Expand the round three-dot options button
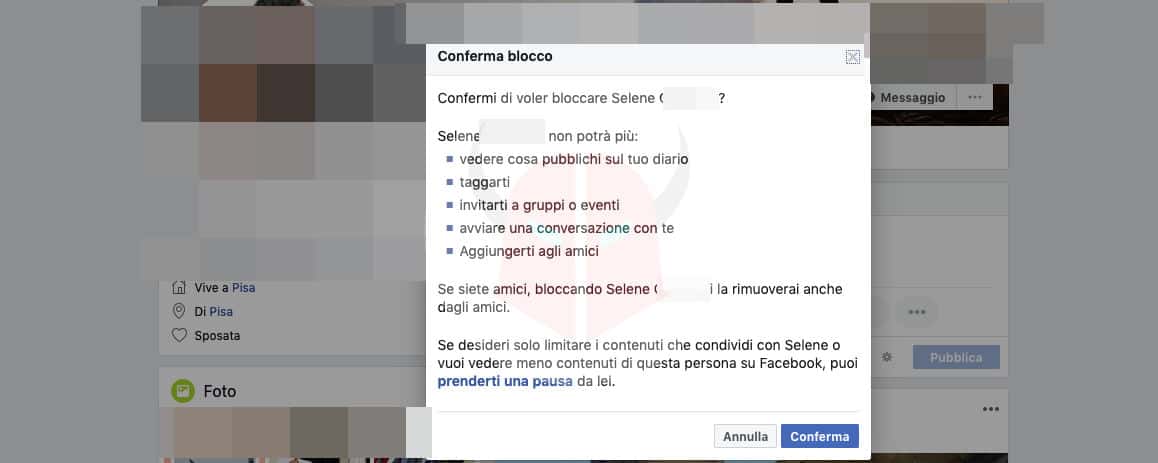 pyautogui.click(x=916, y=312)
